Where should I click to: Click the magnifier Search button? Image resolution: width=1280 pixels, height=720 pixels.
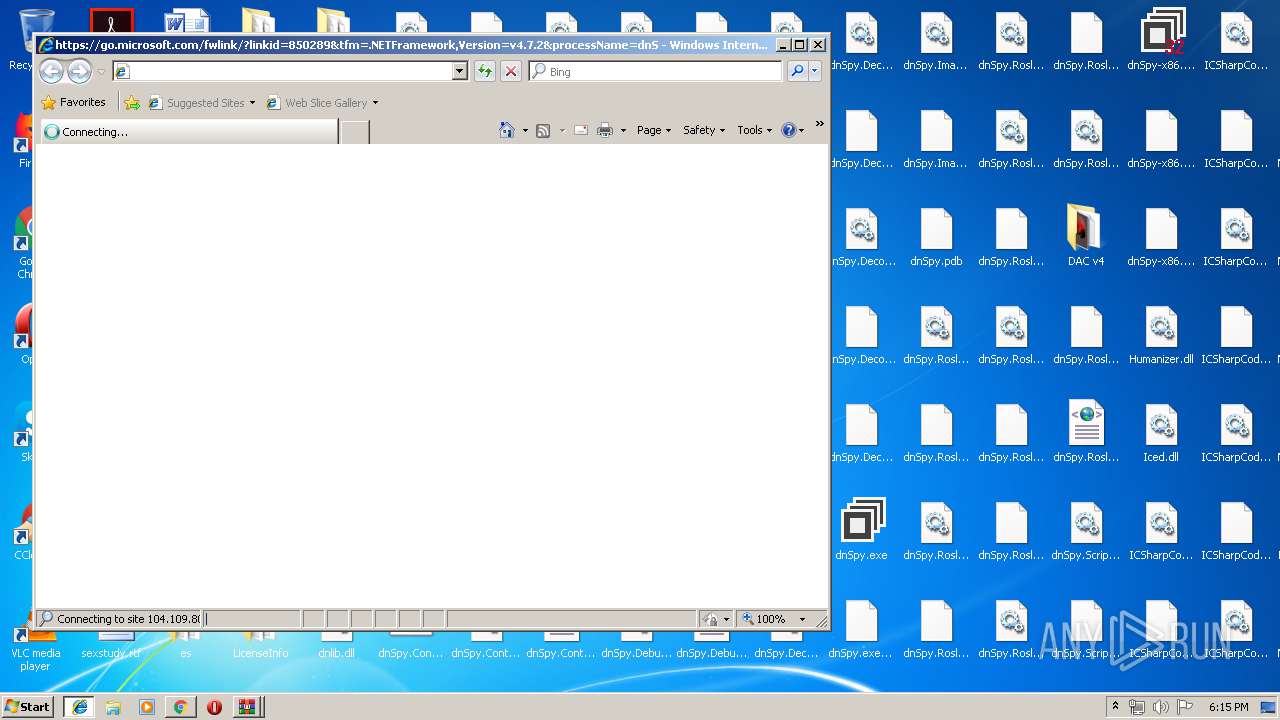click(797, 71)
